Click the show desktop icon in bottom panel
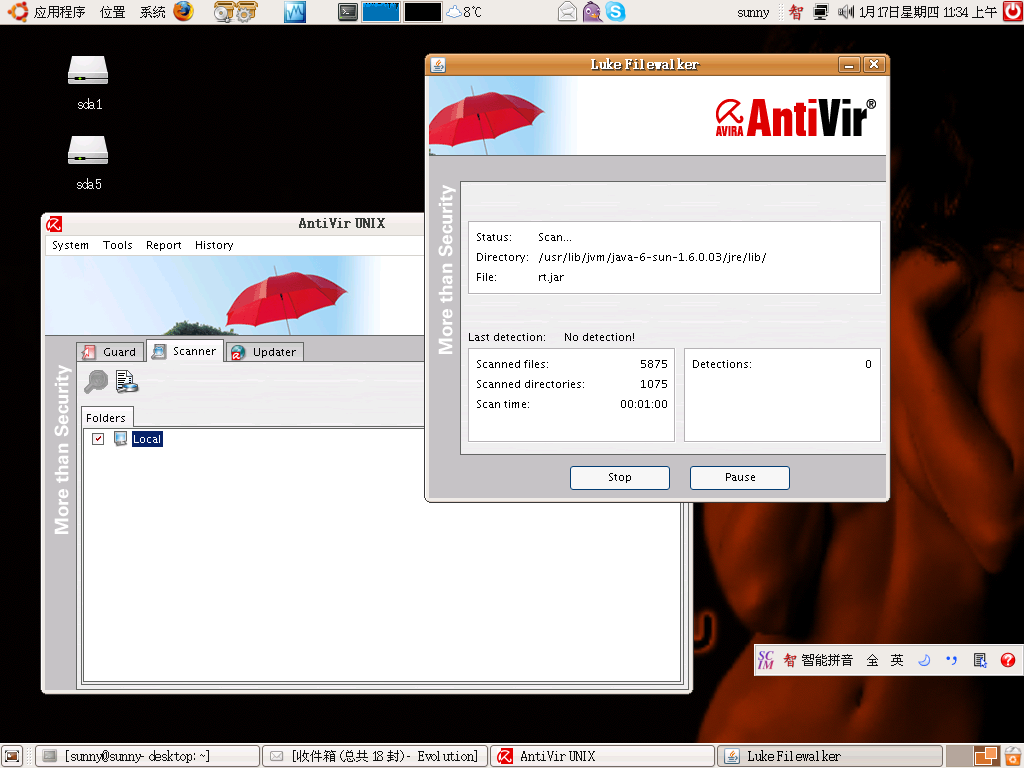Image resolution: width=1024 pixels, height=768 pixels. click(x=12, y=756)
